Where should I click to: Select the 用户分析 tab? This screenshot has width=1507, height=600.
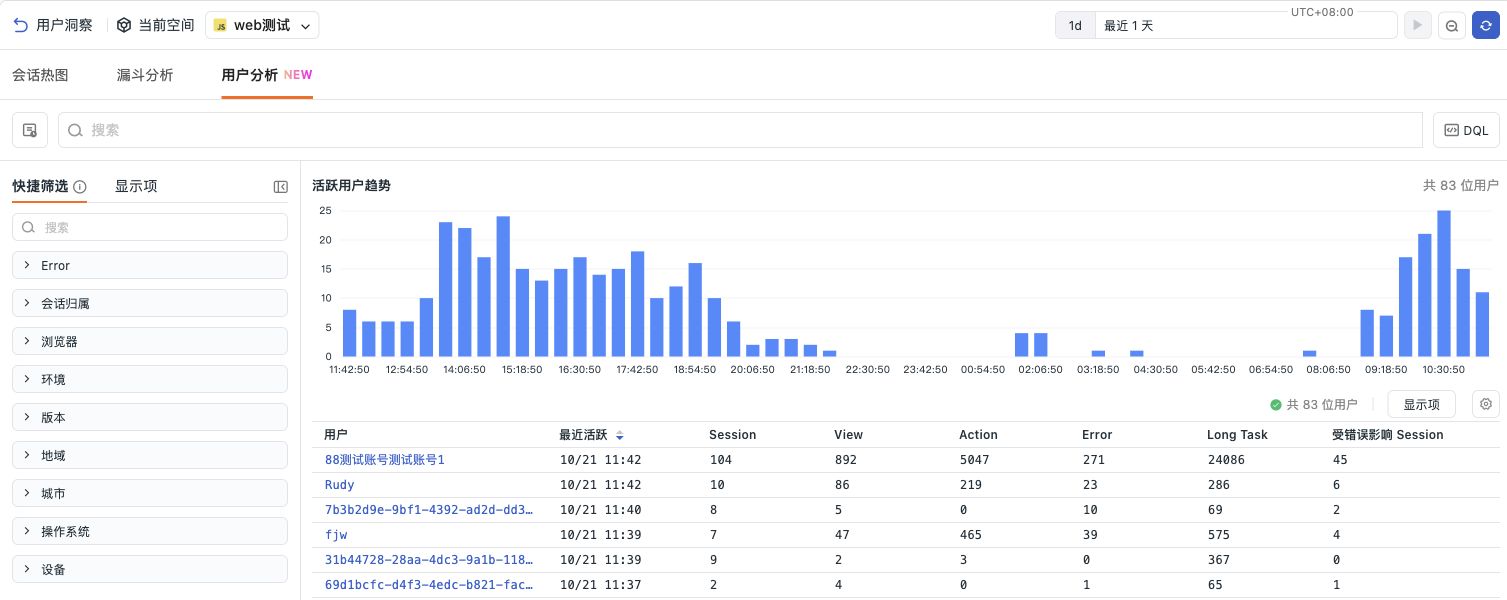click(267, 75)
